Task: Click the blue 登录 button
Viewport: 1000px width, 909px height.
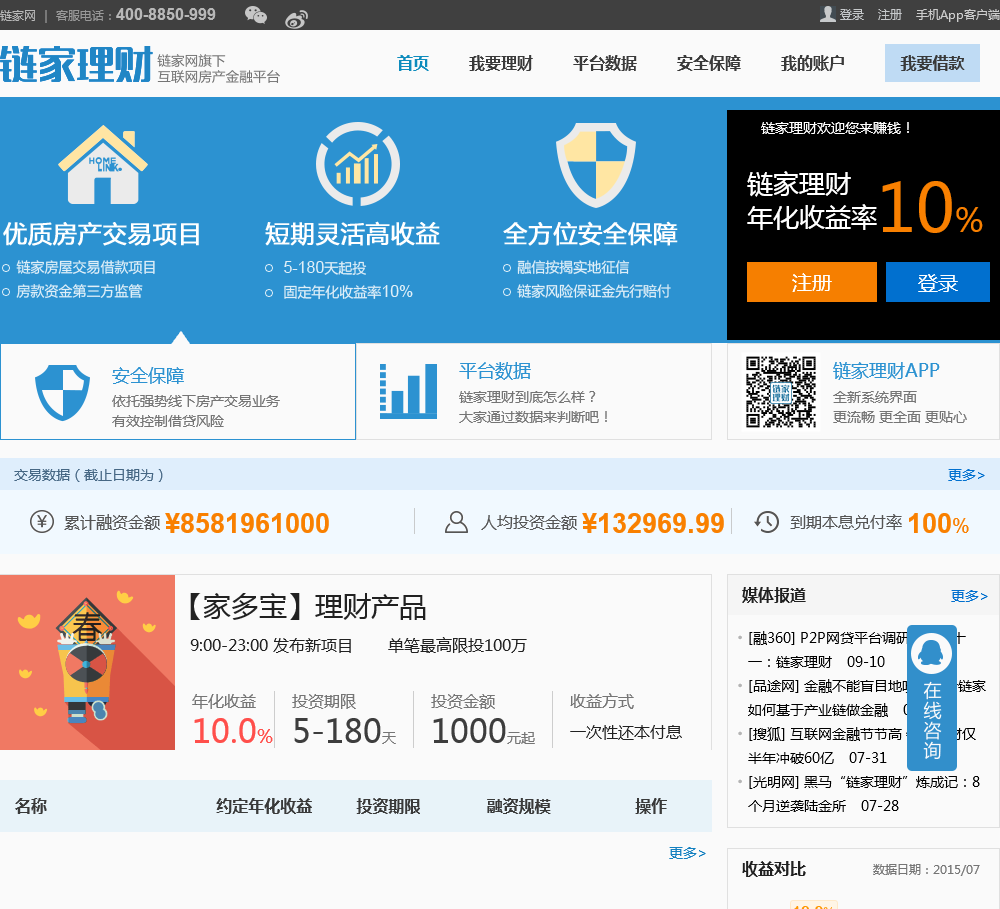Action: [938, 282]
